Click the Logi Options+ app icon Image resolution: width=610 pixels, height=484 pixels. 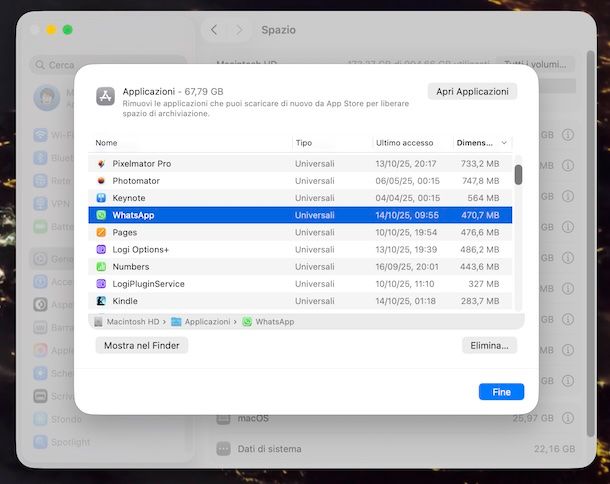(x=101, y=249)
